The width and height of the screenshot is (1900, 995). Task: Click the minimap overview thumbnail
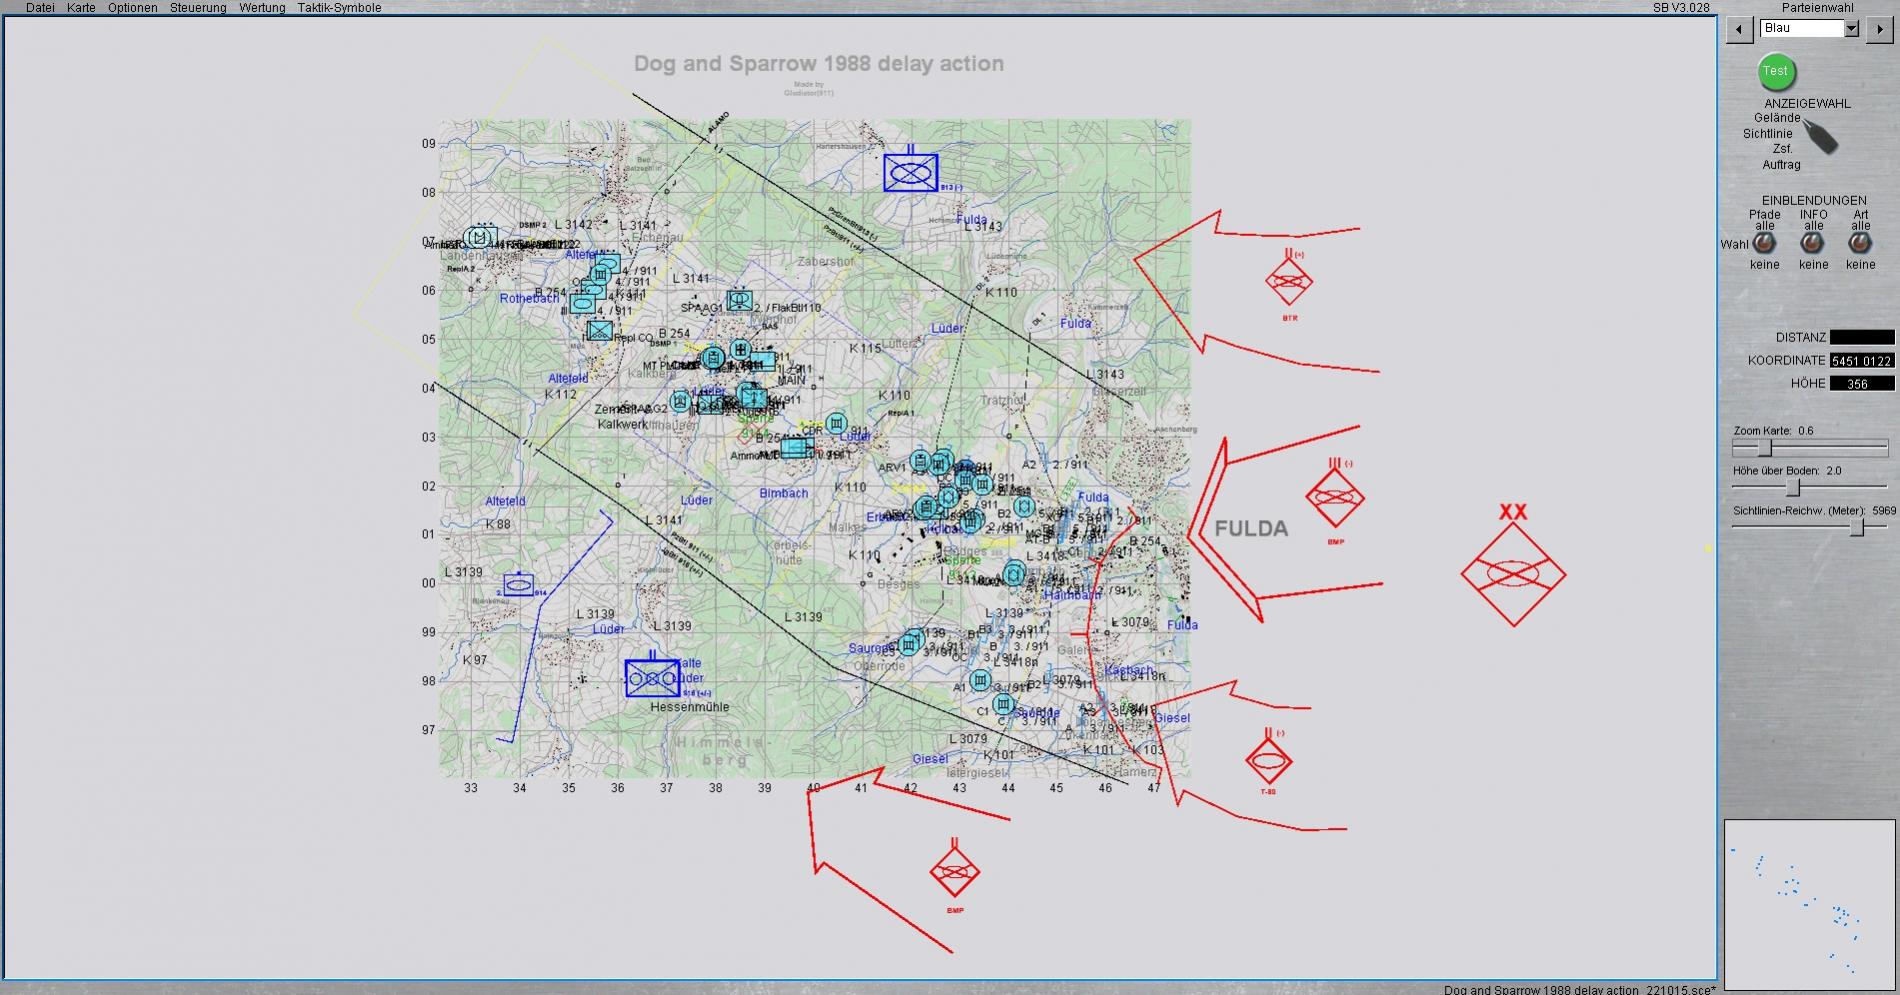coord(1808,905)
